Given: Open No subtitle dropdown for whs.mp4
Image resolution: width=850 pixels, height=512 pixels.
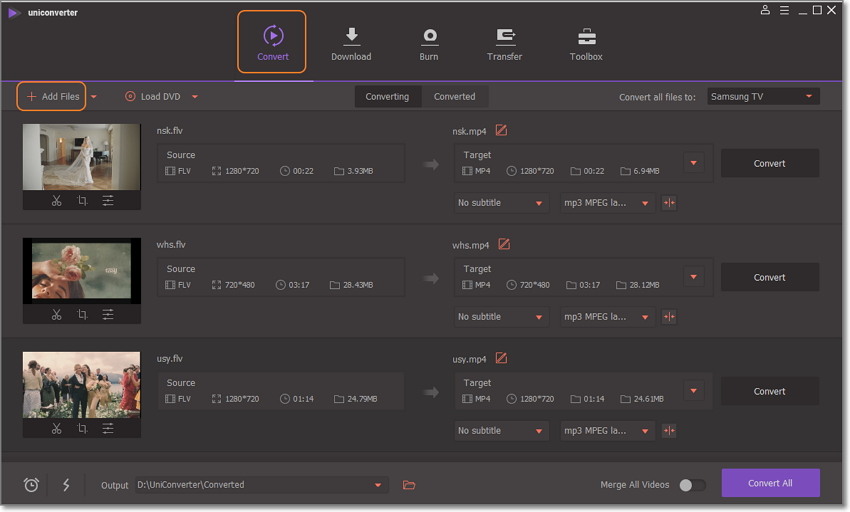Looking at the screenshot, I should pyautogui.click(x=500, y=317).
